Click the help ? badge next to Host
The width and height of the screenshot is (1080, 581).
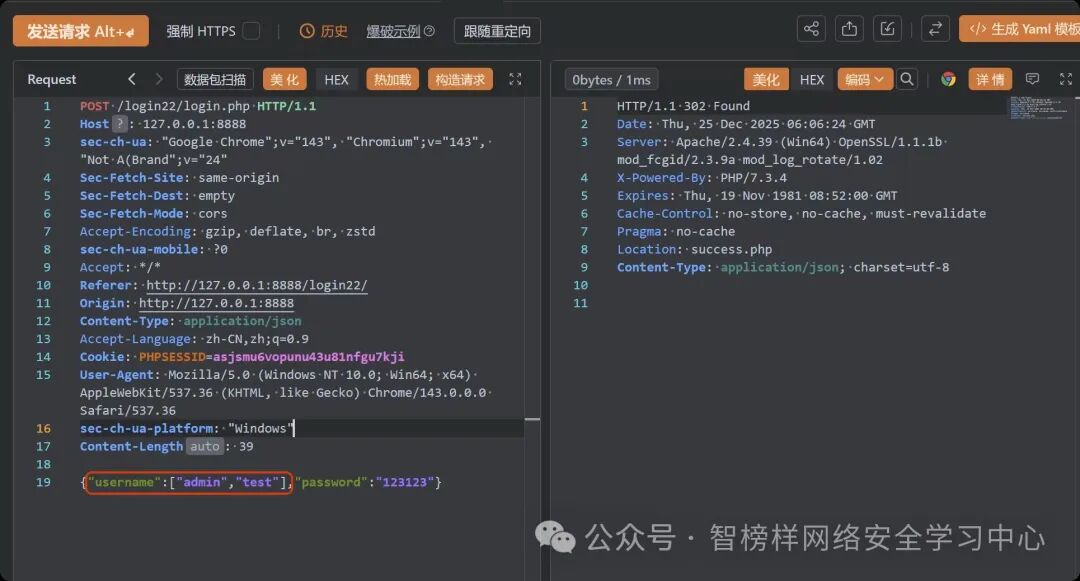pos(120,124)
